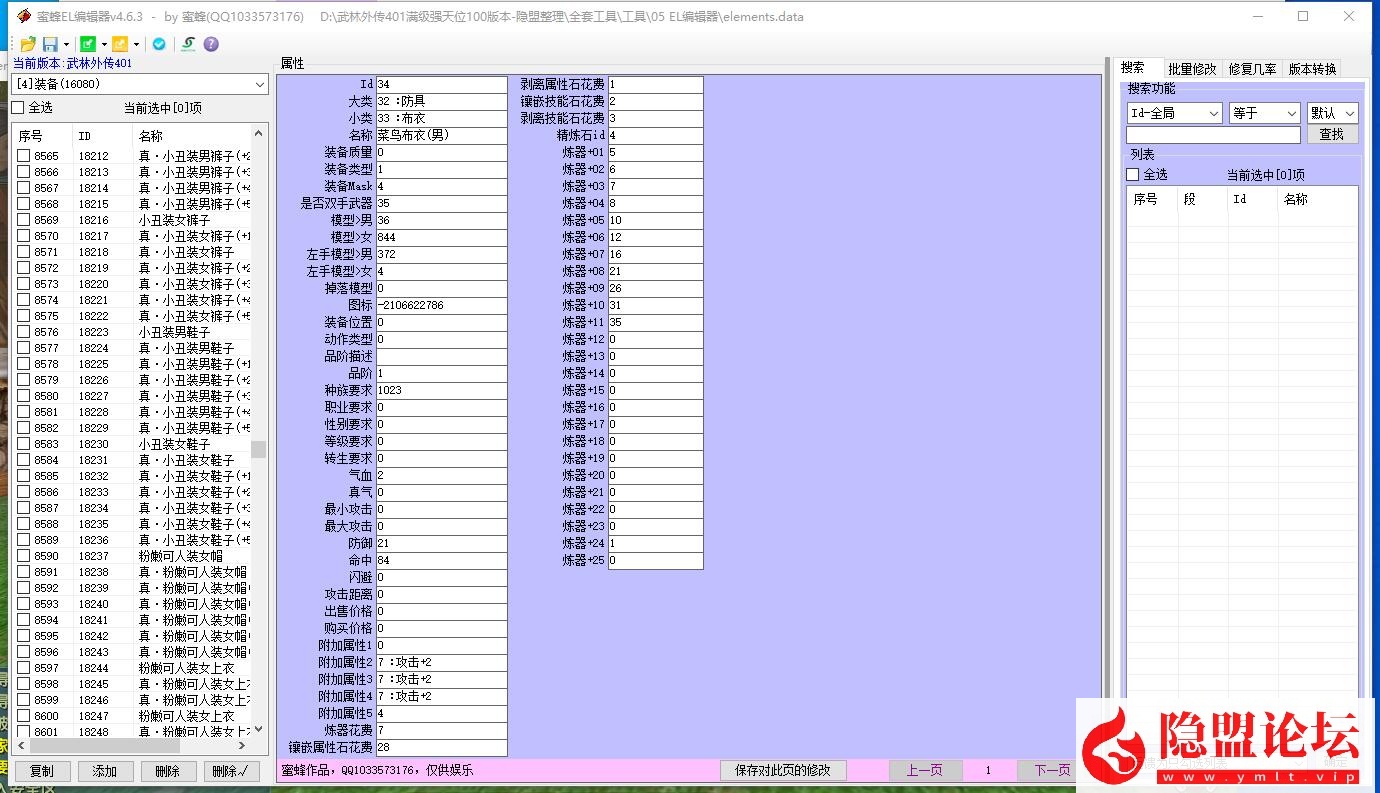Click the open file folder icon
The image size is (1380, 793).
[28, 44]
